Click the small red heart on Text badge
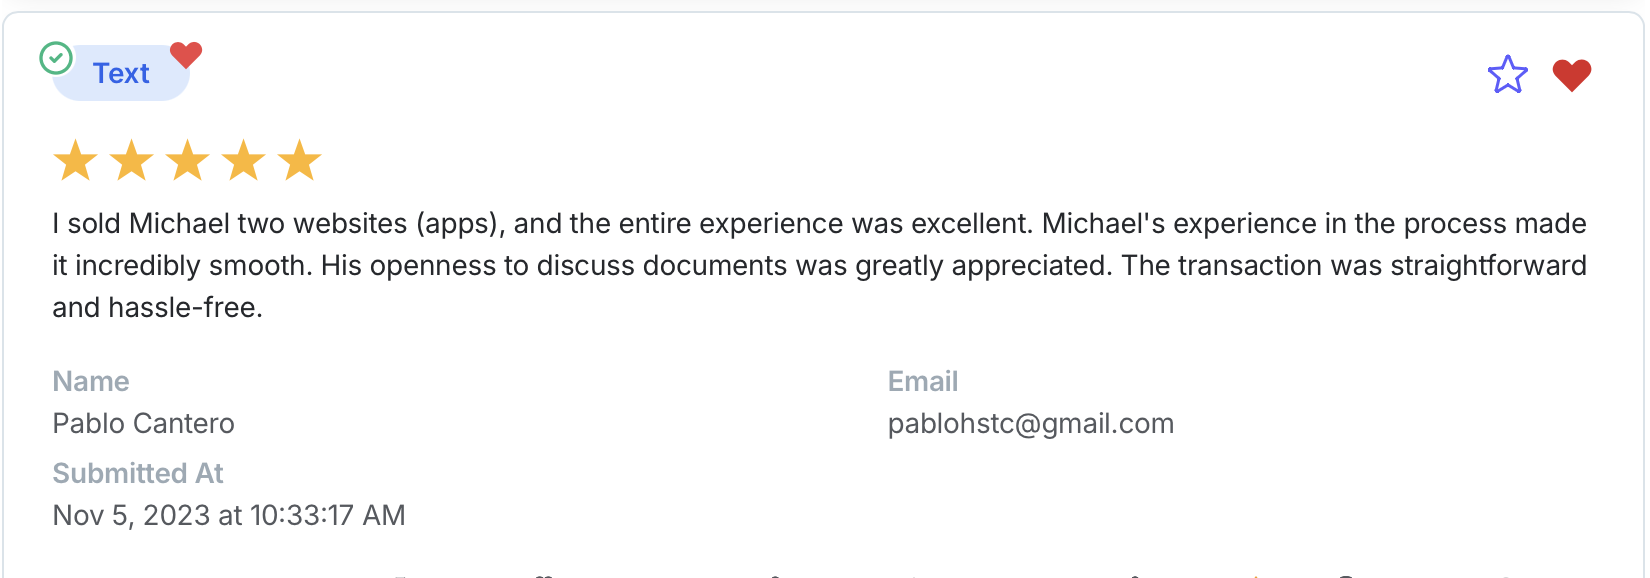This screenshot has width=1650, height=578. [x=186, y=55]
